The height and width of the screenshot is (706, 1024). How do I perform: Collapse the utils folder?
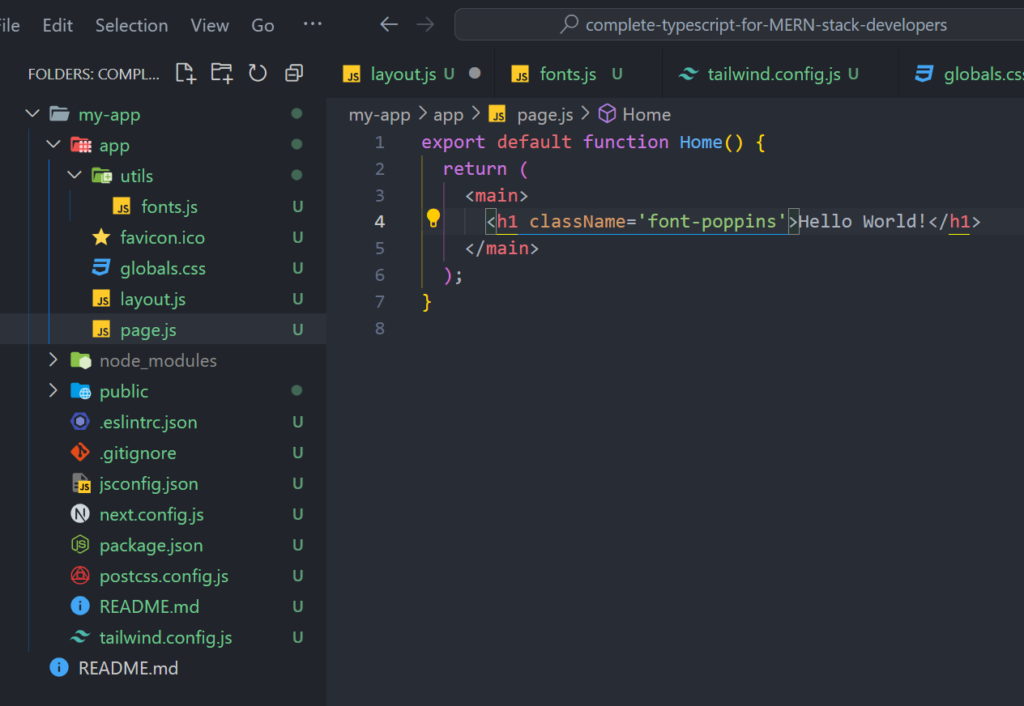coord(74,176)
